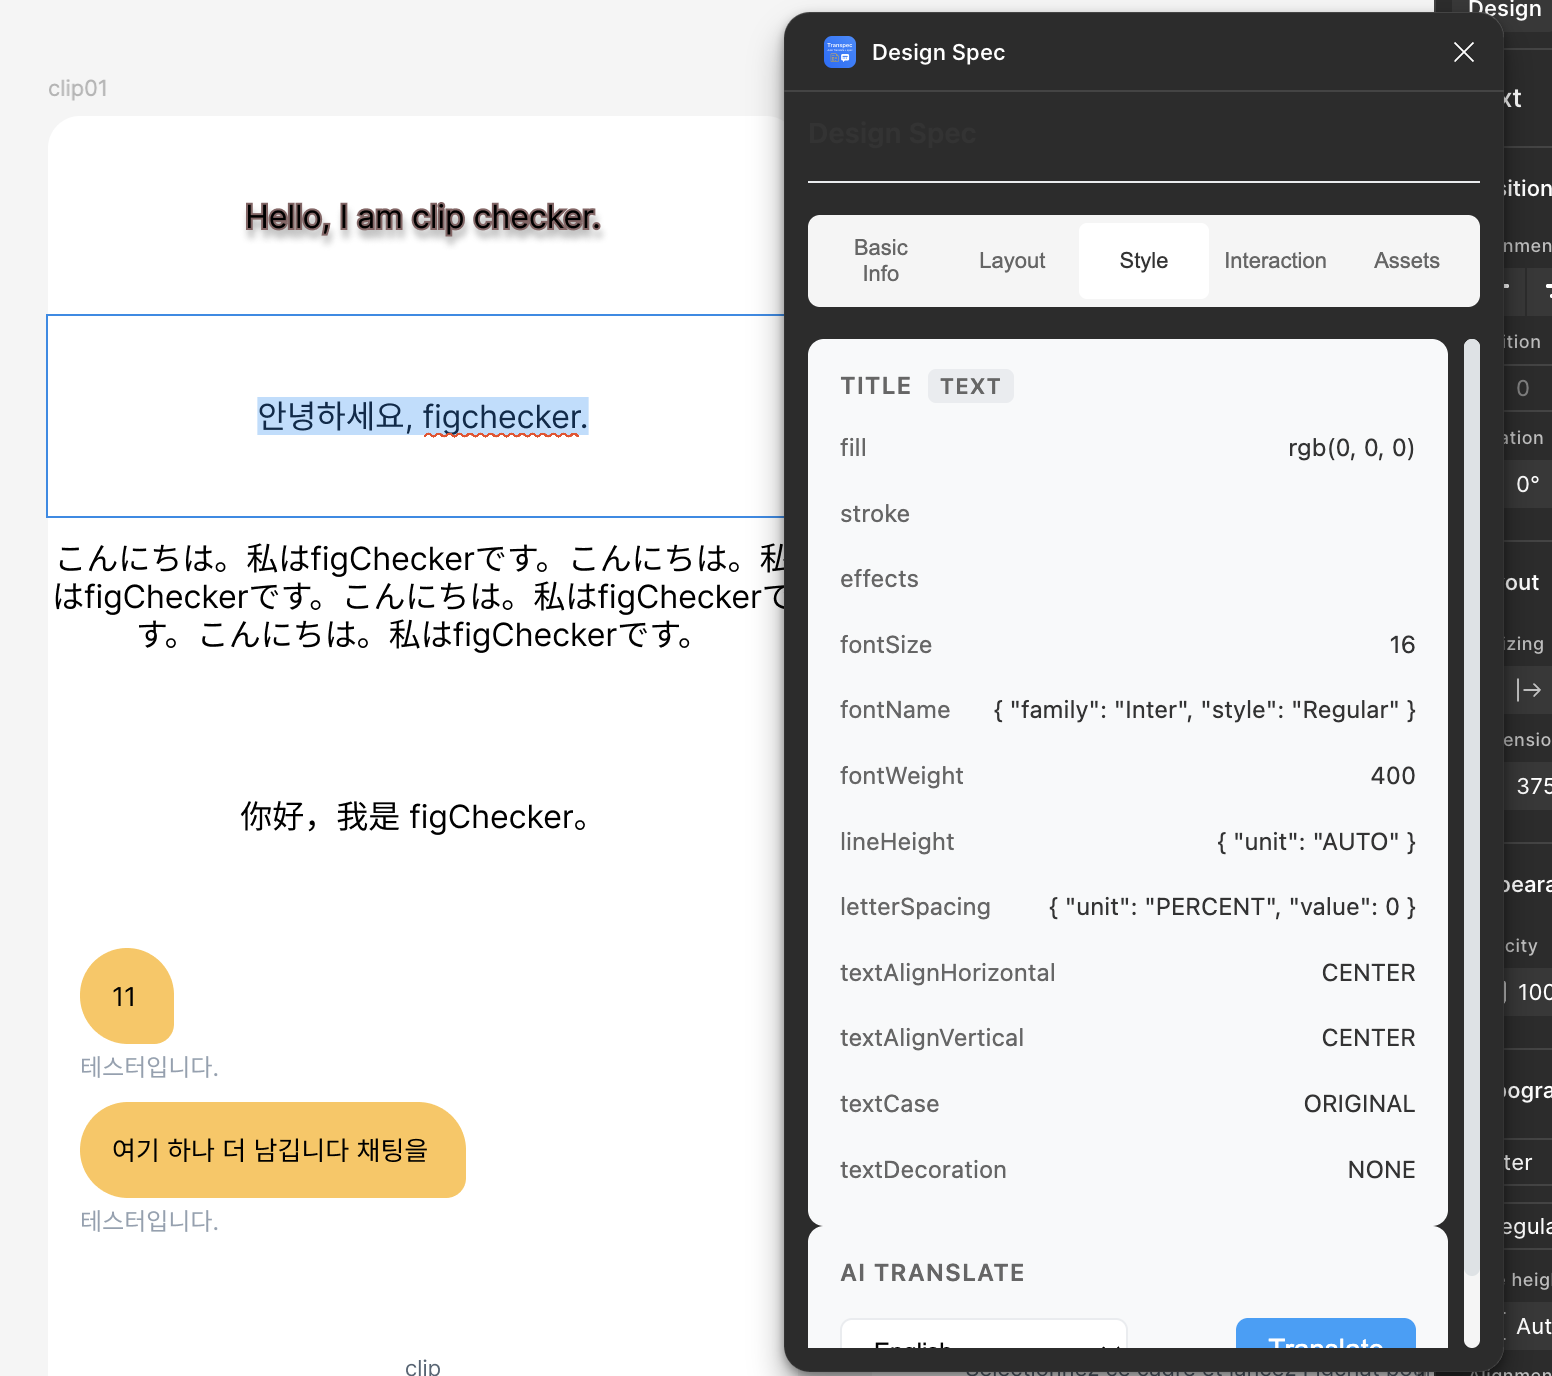This screenshot has height=1376, width=1552.
Task: Switch to the Layout tab
Action: [1012, 261]
